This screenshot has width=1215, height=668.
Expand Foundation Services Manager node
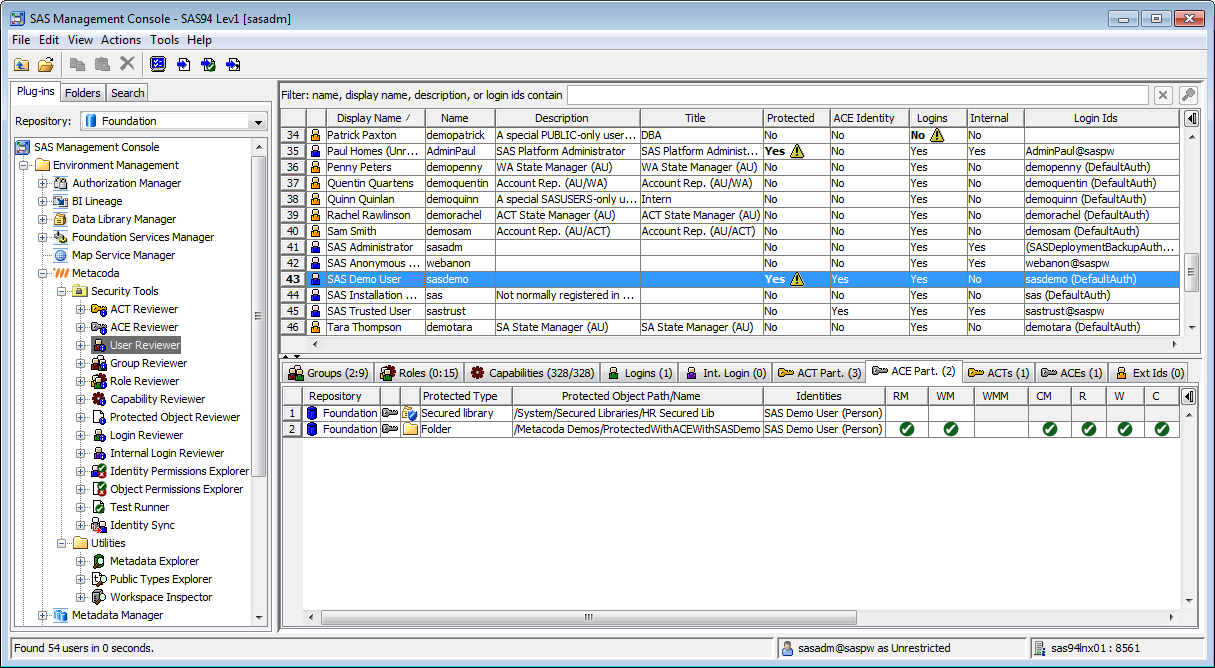pyautogui.click(x=43, y=237)
